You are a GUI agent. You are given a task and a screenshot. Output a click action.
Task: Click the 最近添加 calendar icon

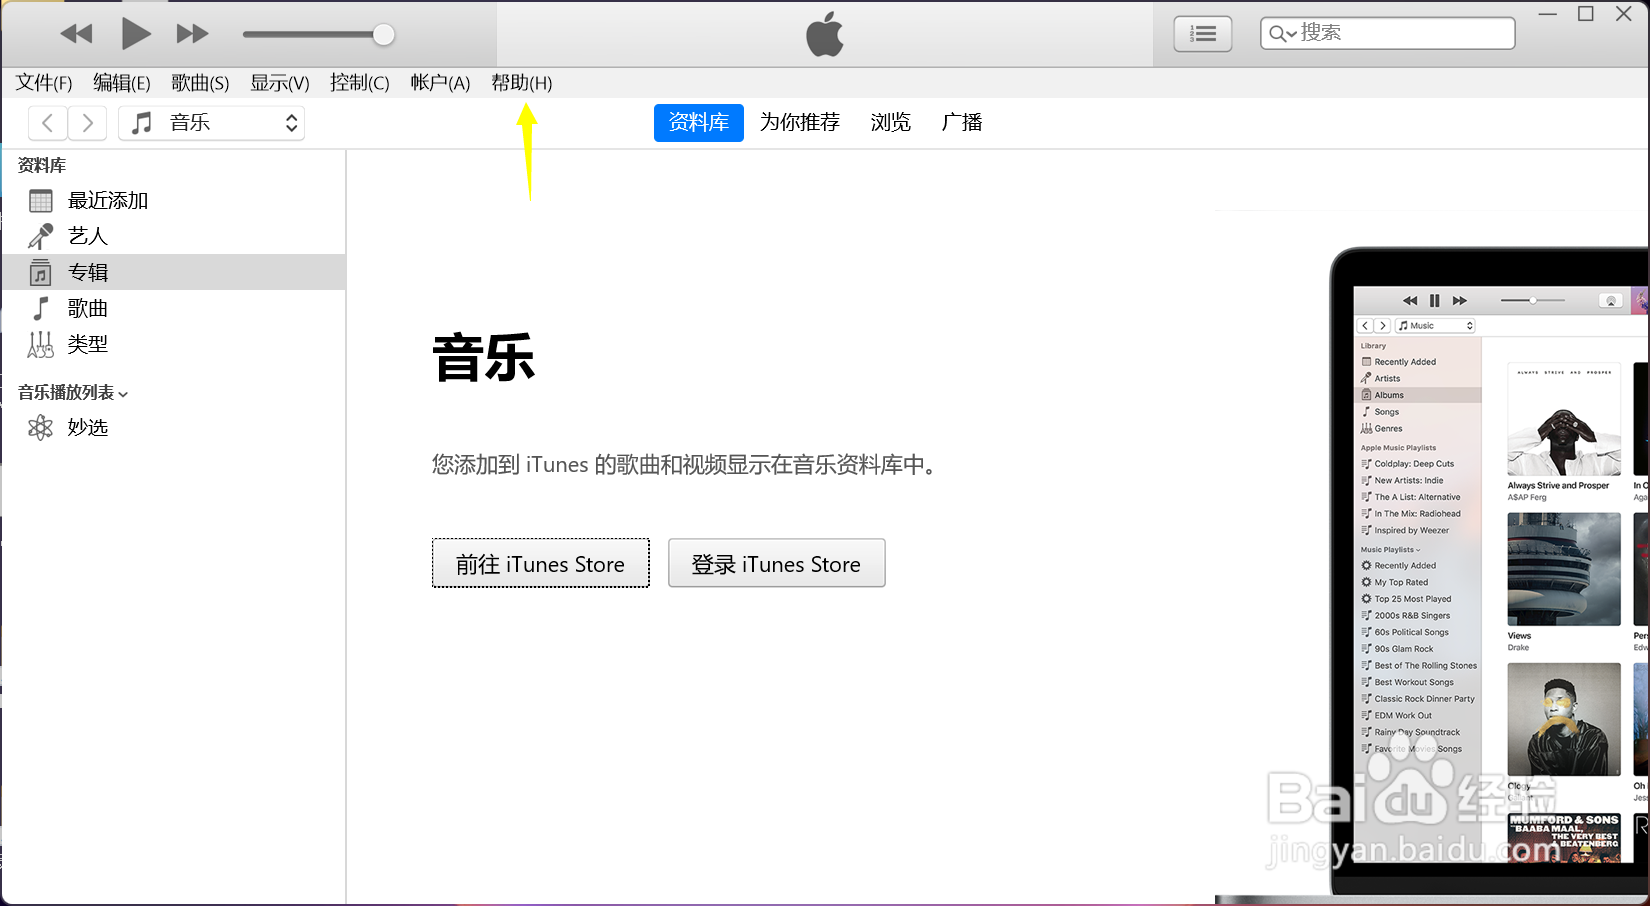pos(41,201)
